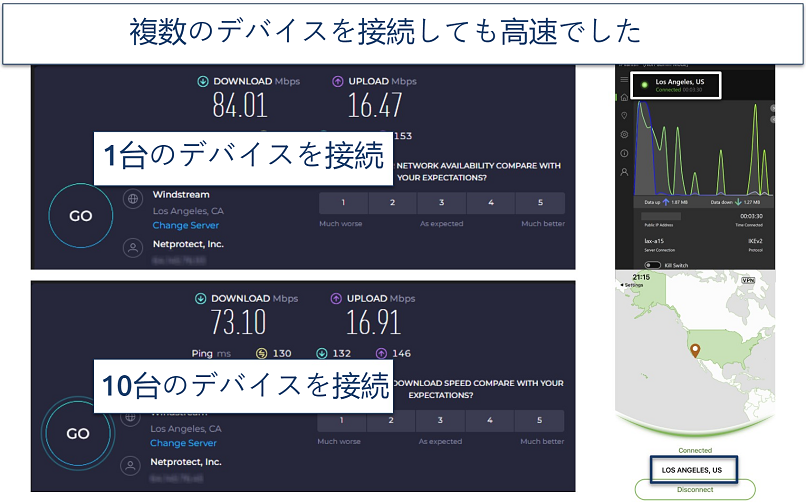The width and height of the screenshot is (806, 503).
Task: Select rating 5 in the top survey
Action: point(540,203)
